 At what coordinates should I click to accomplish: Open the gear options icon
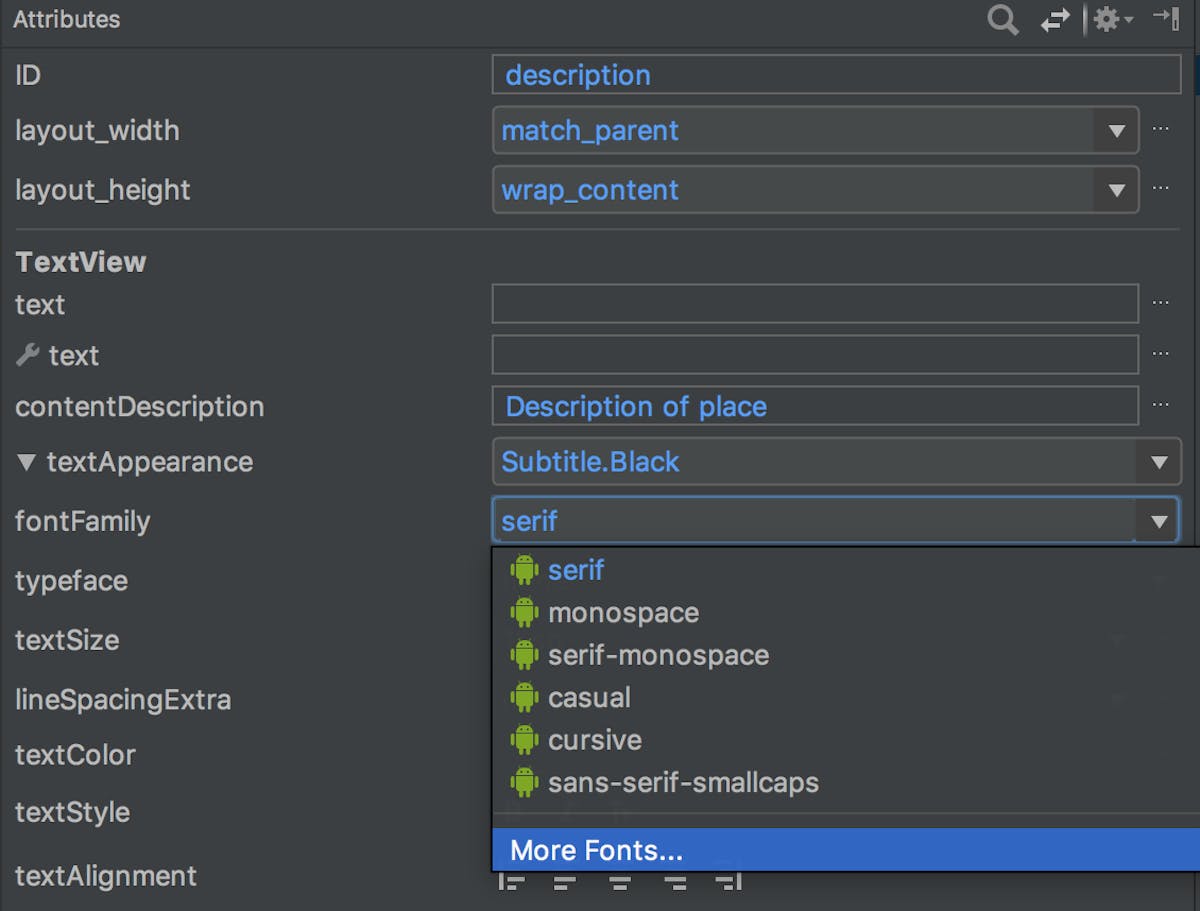(1108, 20)
